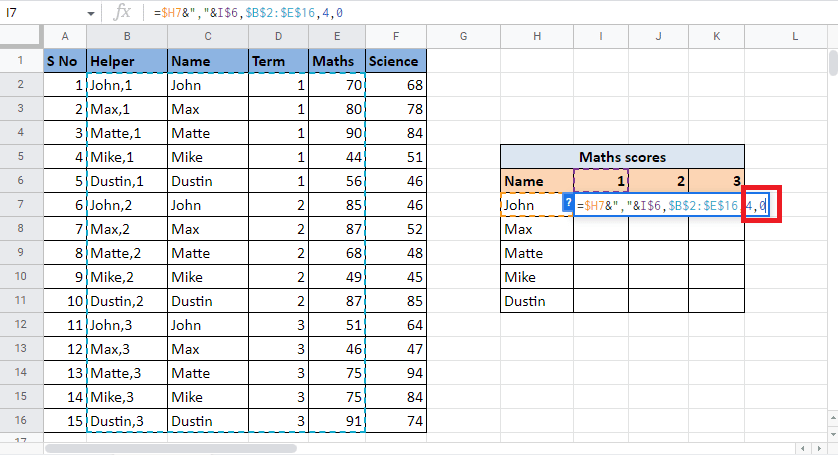Image resolution: width=838 pixels, height=455 pixels.
Task: Open the Name box dropdown arrow
Action: pos(90,13)
